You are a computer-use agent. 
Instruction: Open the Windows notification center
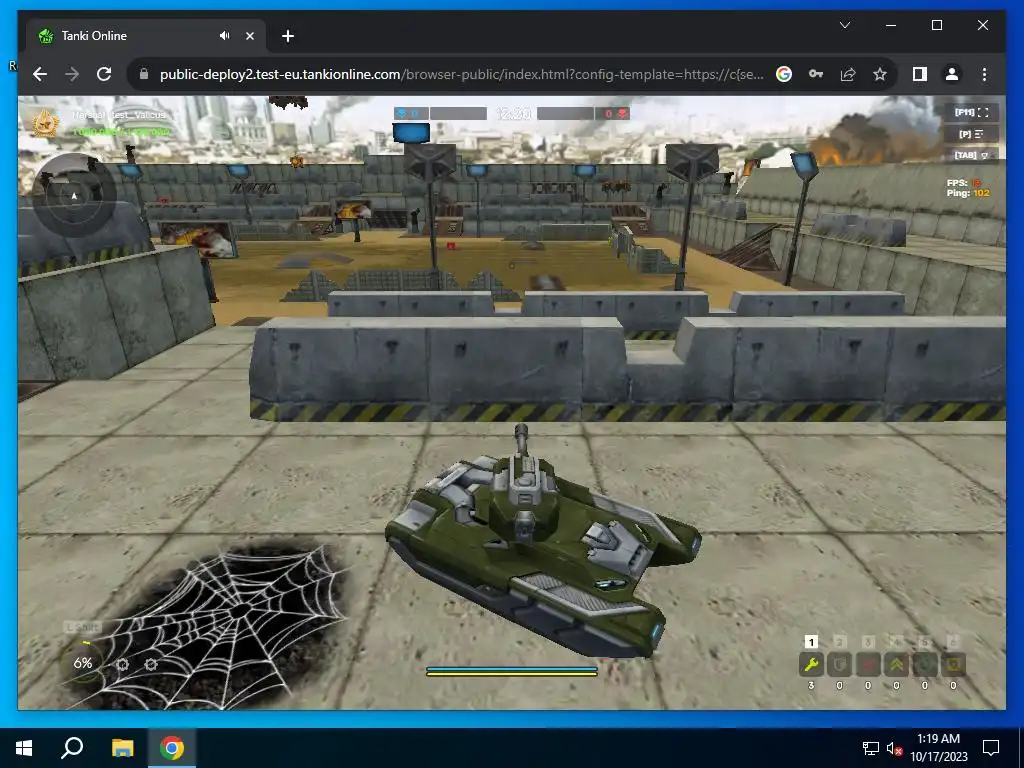[991, 748]
